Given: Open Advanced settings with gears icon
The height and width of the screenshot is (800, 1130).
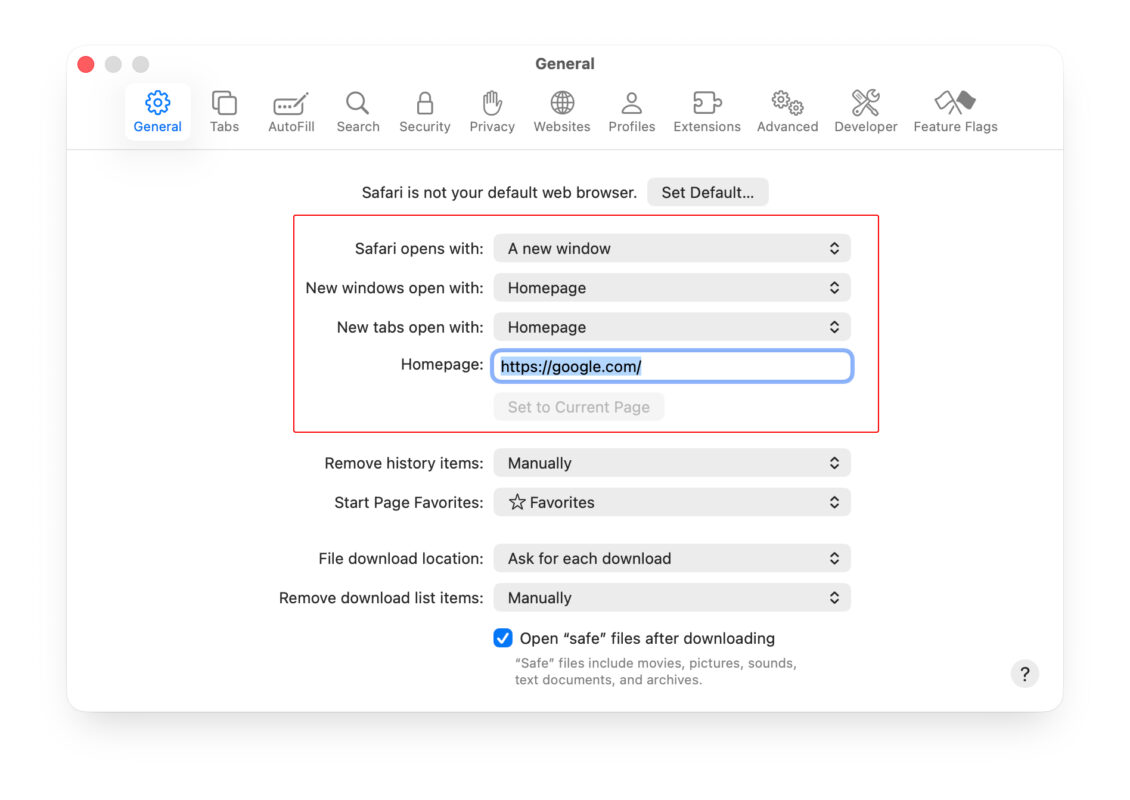Looking at the screenshot, I should click(x=787, y=111).
